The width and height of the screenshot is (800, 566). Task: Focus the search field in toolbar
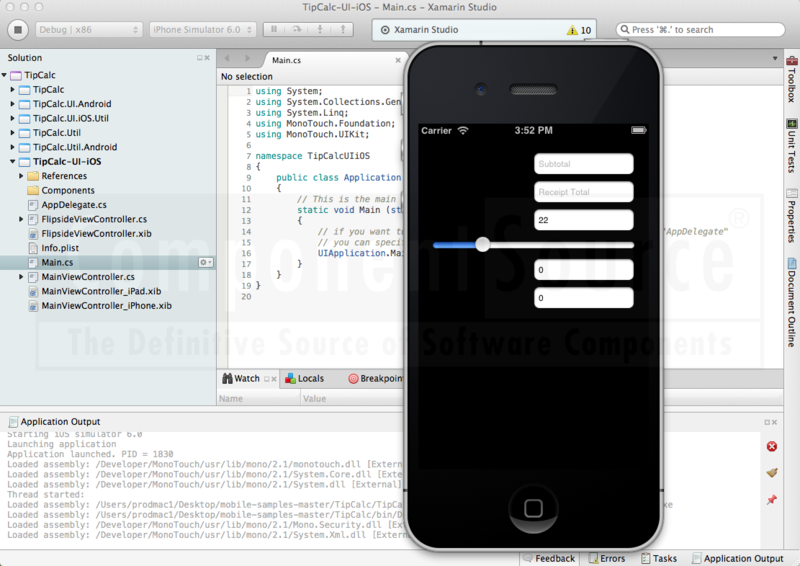coord(700,30)
